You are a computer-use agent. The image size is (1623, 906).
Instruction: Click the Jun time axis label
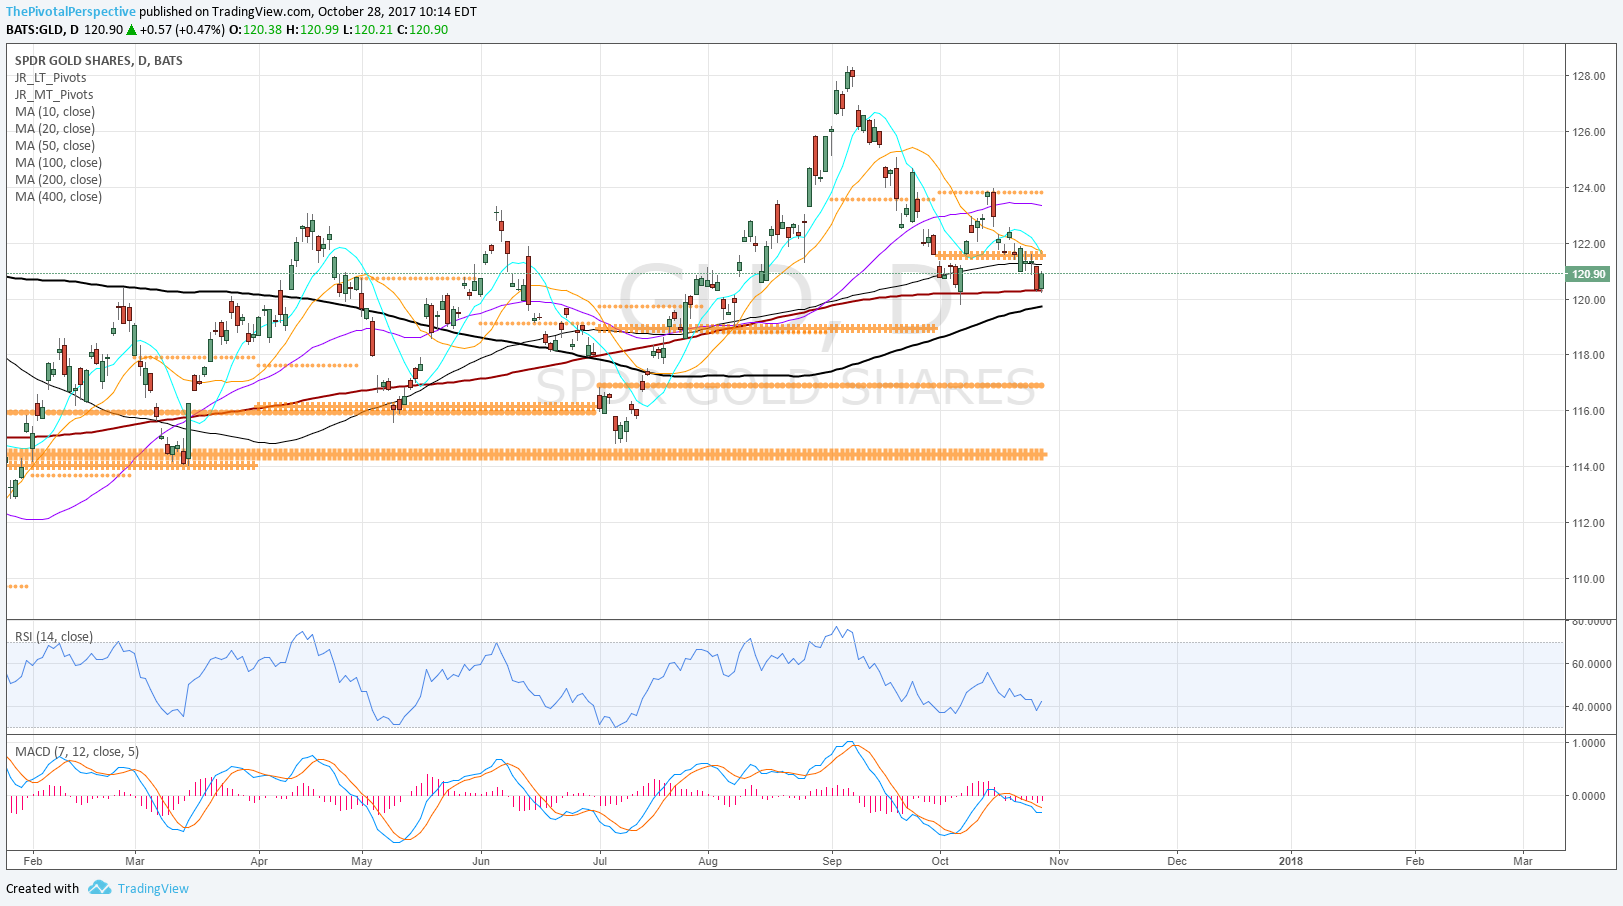(x=481, y=861)
